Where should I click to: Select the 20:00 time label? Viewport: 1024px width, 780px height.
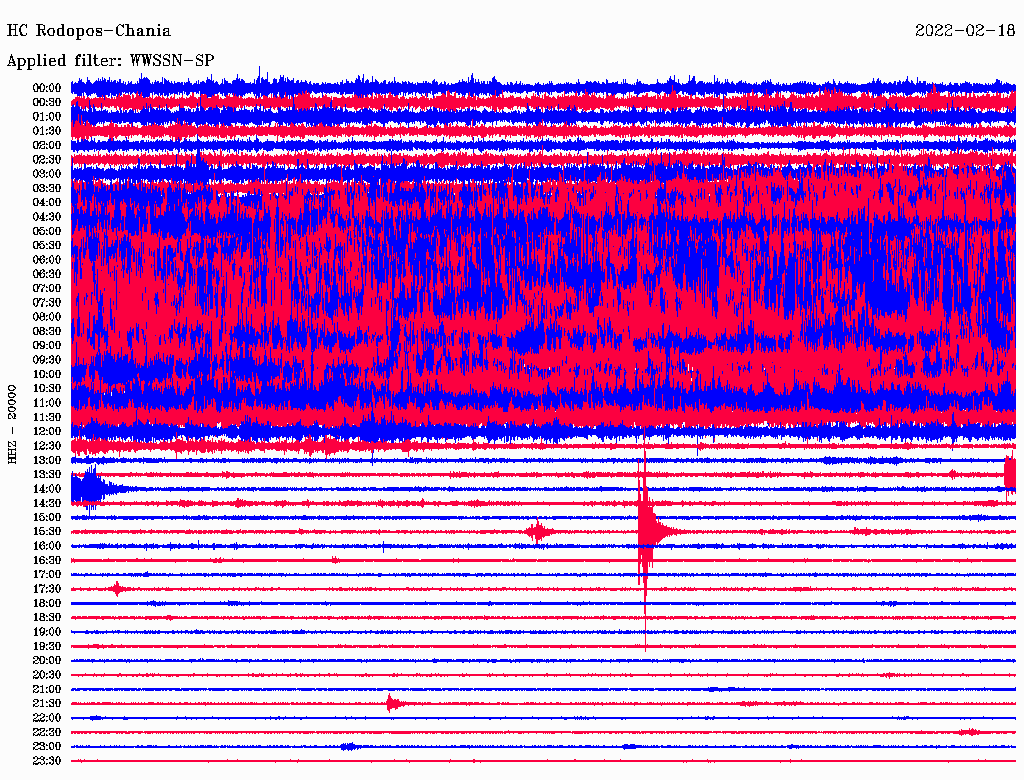[x=47, y=660]
